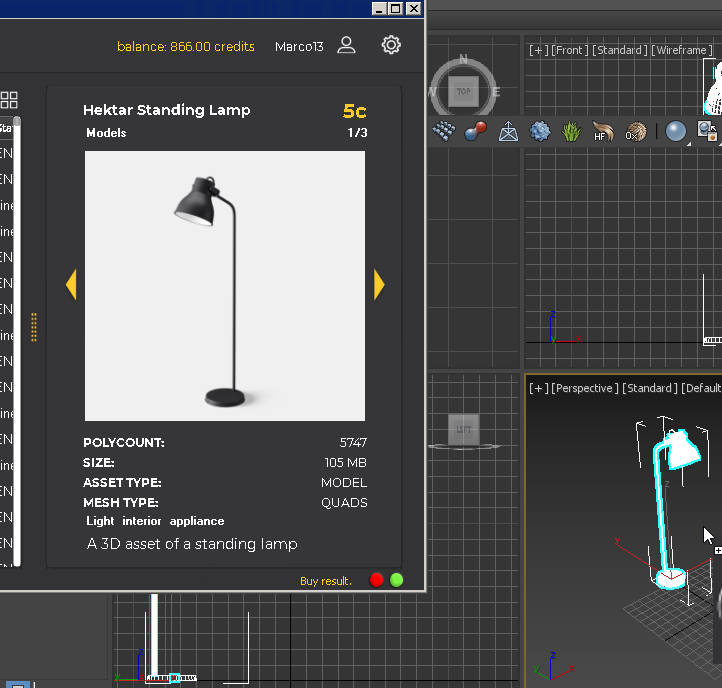Screen dimensions: 722x688
Task: Click the red cancel buy circle
Action: (x=376, y=580)
